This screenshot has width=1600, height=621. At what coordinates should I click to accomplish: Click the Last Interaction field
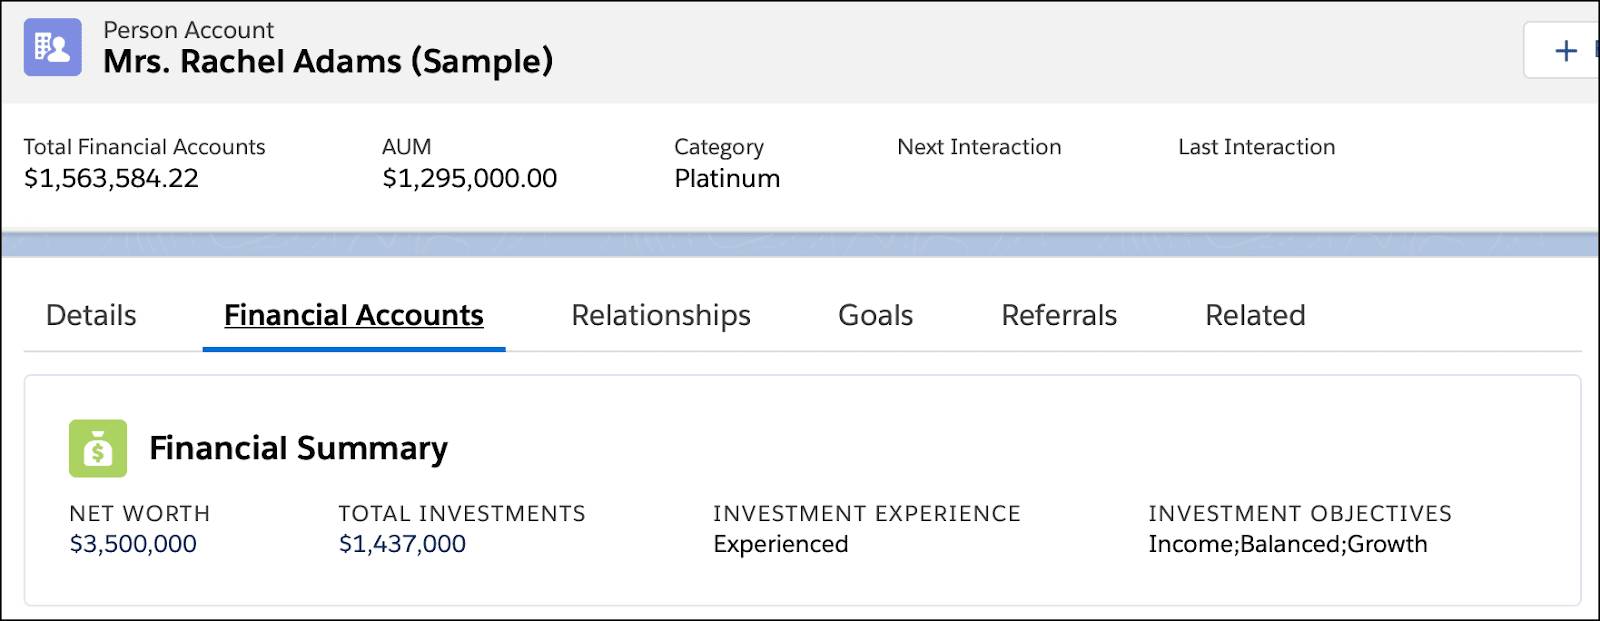point(1256,147)
